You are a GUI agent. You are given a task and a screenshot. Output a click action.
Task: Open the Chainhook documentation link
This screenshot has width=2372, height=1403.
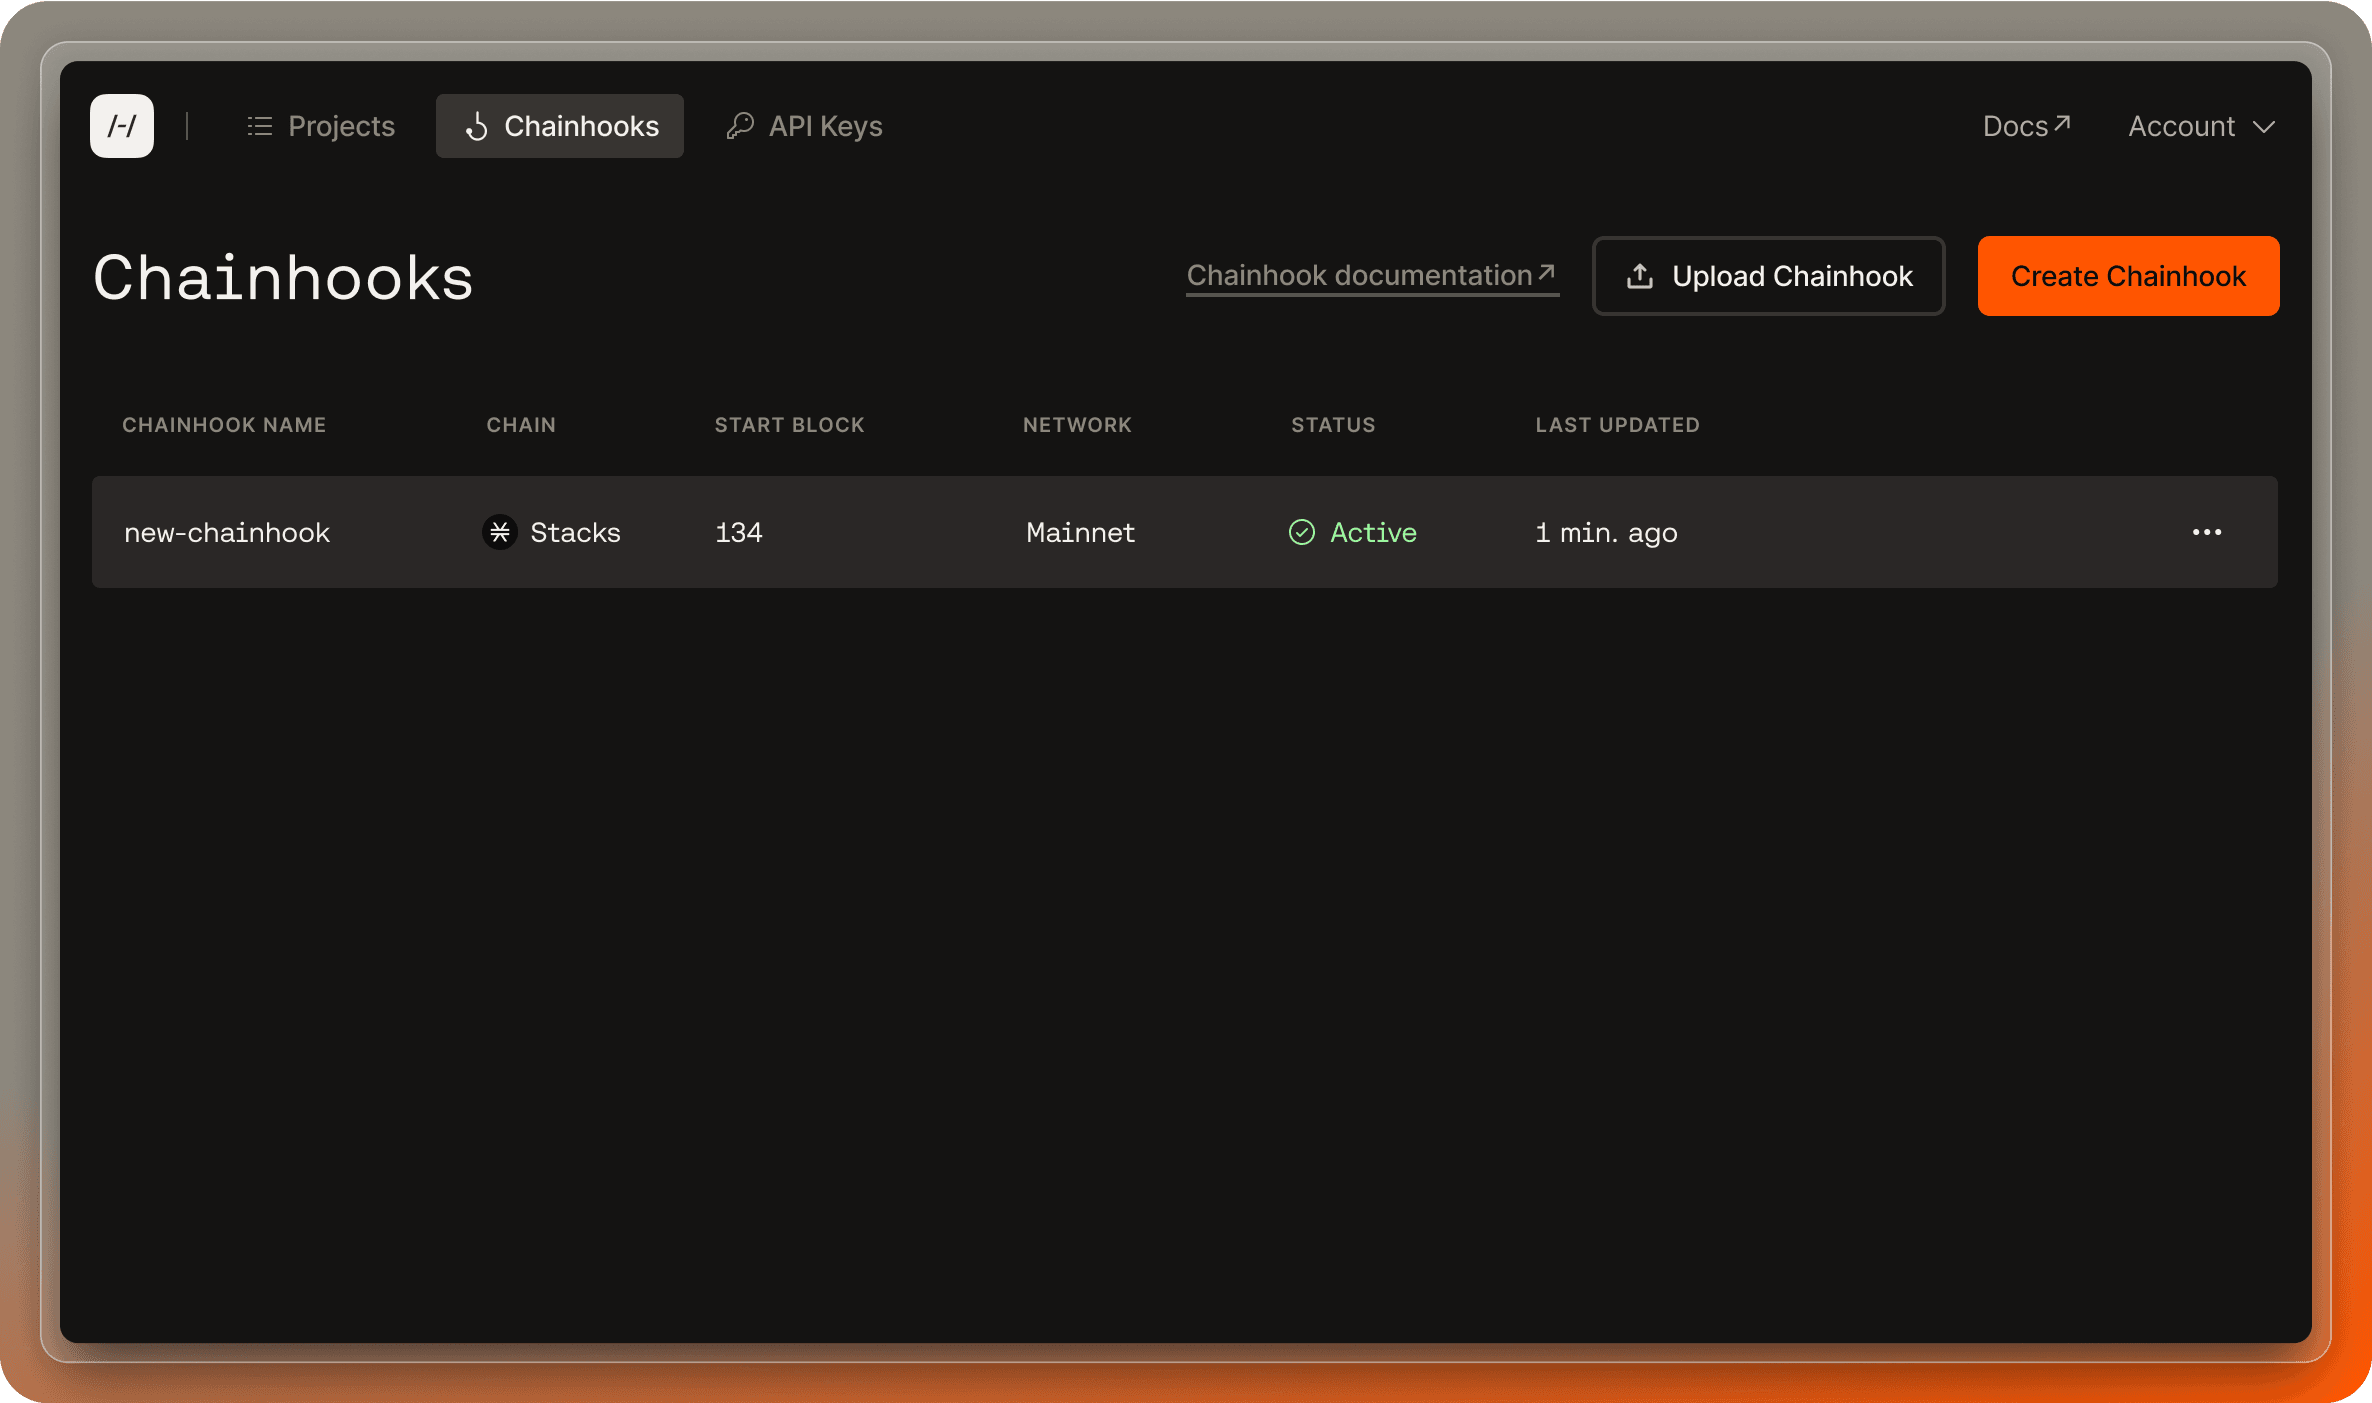(x=1360, y=276)
